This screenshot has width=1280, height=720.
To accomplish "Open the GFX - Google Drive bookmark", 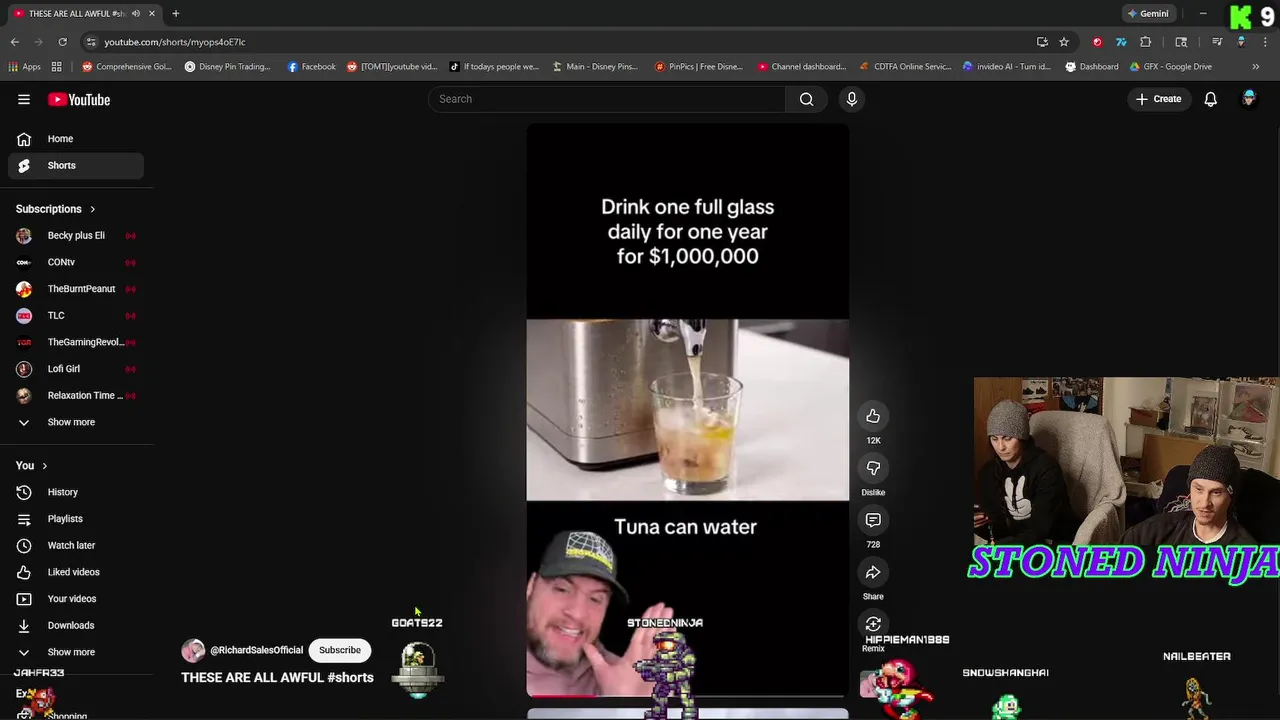I will coord(1171,67).
